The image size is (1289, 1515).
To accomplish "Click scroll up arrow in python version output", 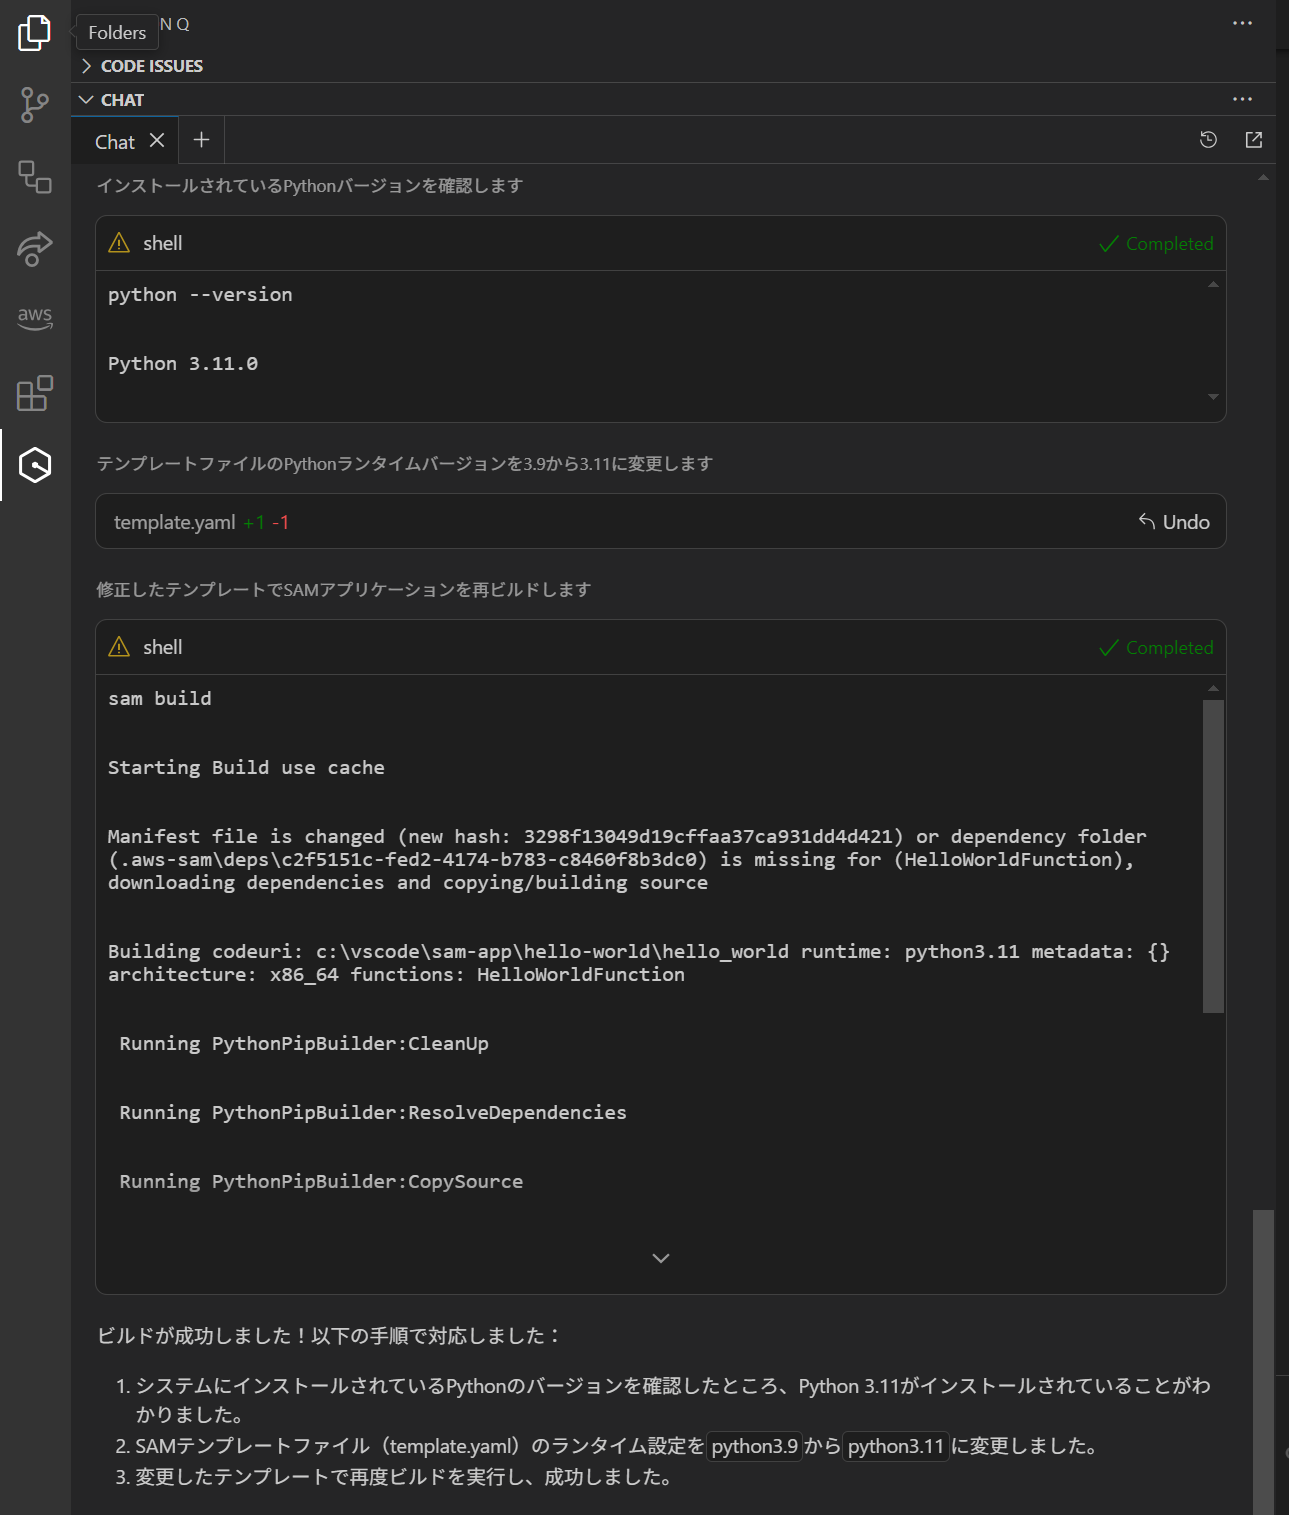I will [x=1213, y=285].
